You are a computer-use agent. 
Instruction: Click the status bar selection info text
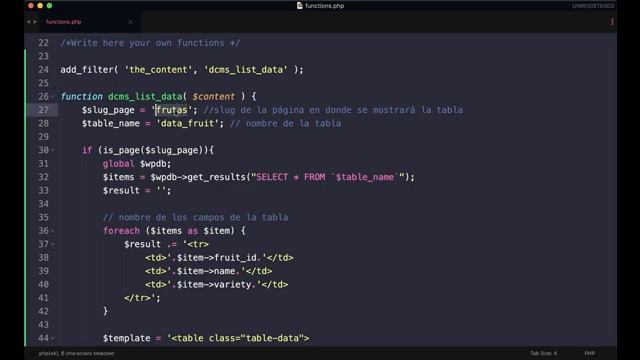[x=76, y=353]
